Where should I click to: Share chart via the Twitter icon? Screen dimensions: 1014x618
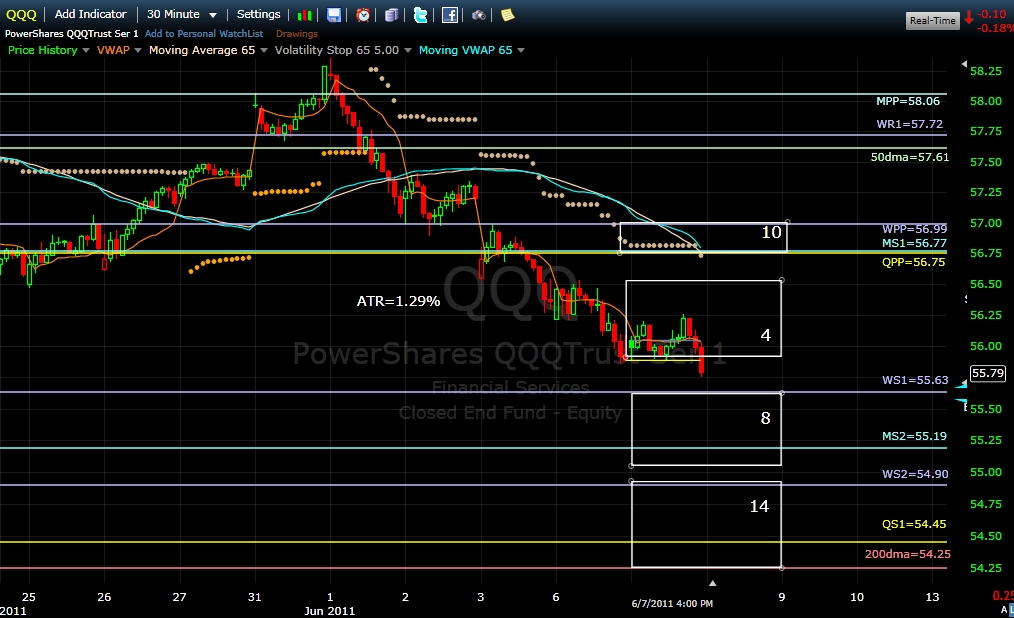pyautogui.click(x=420, y=15)
